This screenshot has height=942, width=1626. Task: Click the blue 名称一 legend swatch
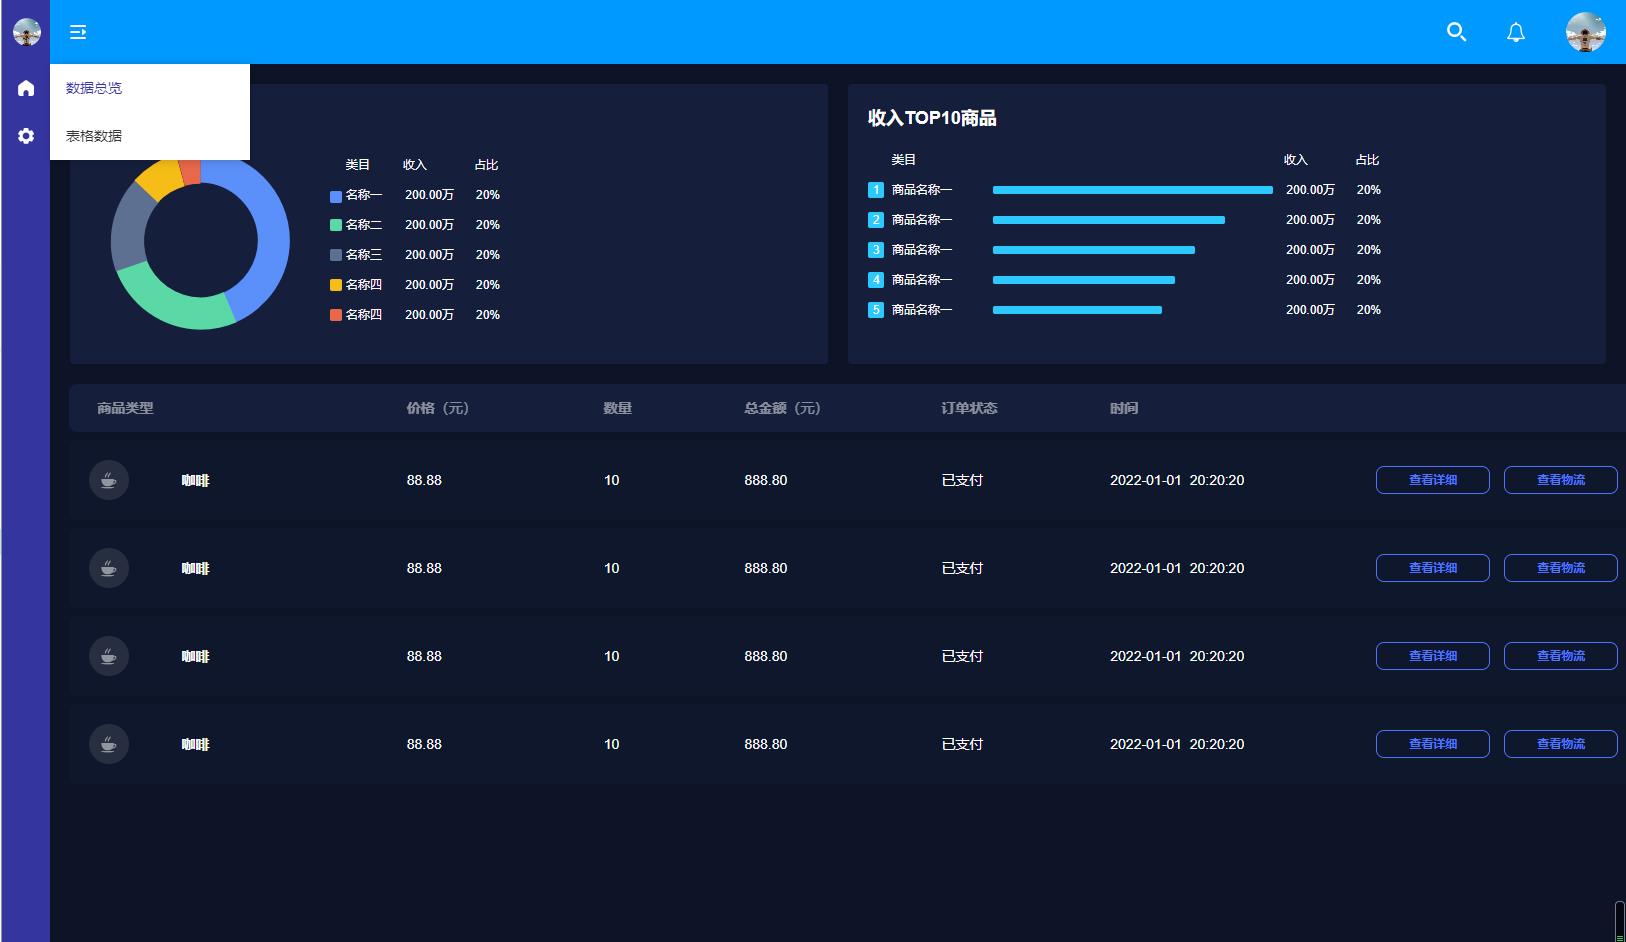click(x=336, y=196)
